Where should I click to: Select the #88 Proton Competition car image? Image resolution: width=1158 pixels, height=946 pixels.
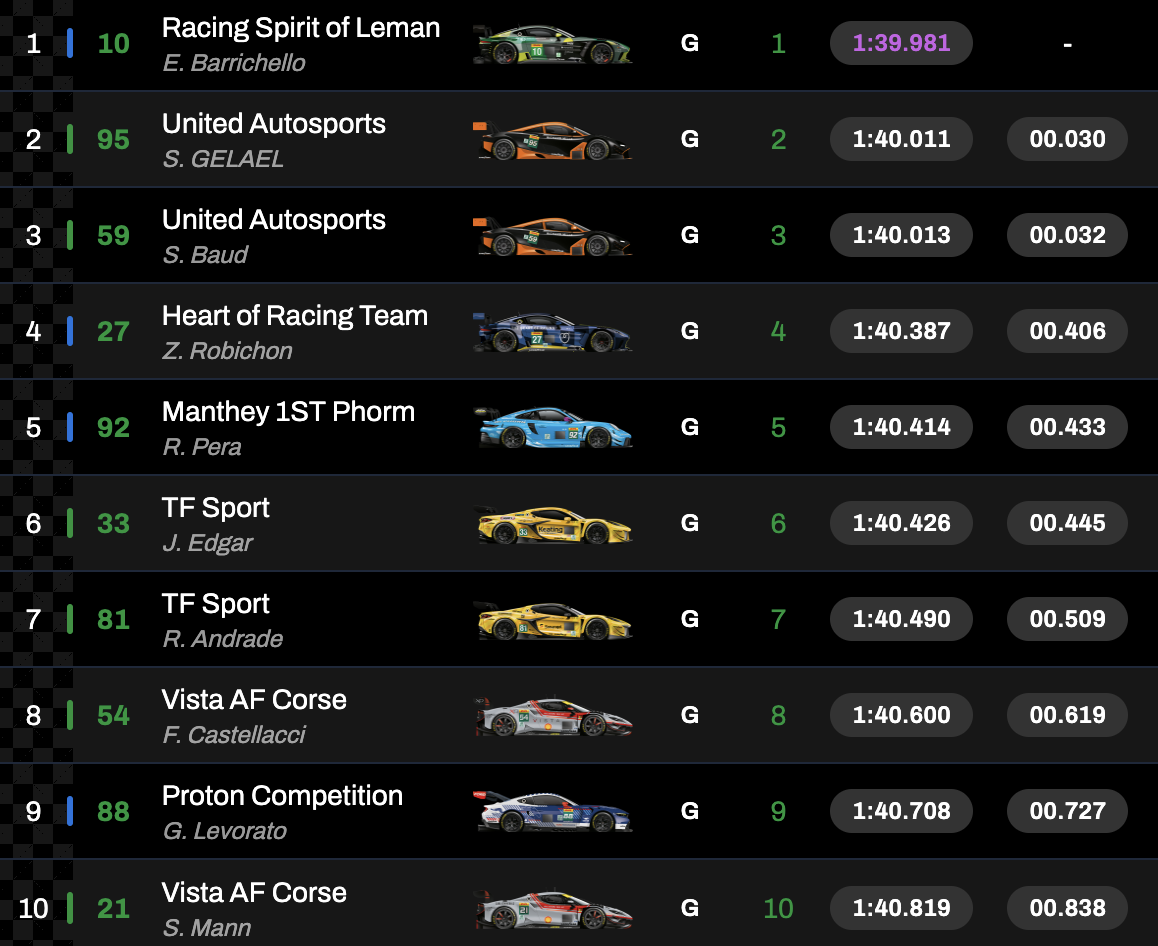coord(552,812)
